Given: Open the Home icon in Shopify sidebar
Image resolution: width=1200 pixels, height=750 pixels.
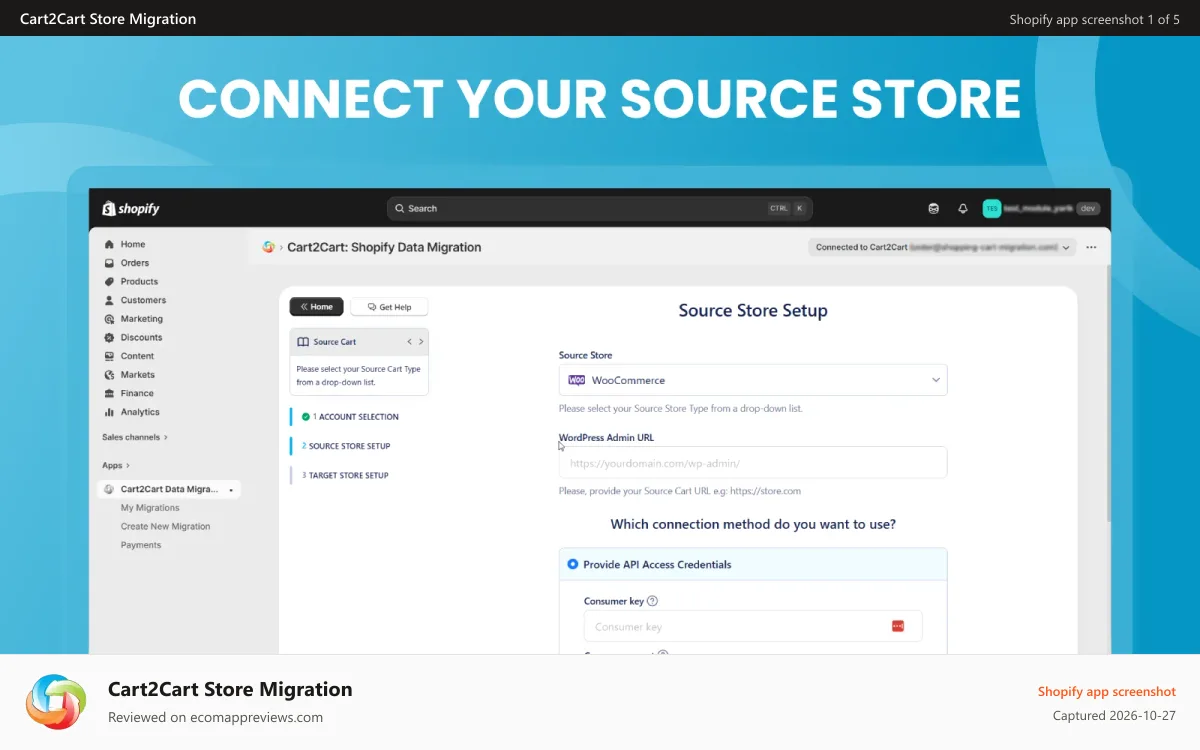Looking at the screenshot, I should click(109, 244).
